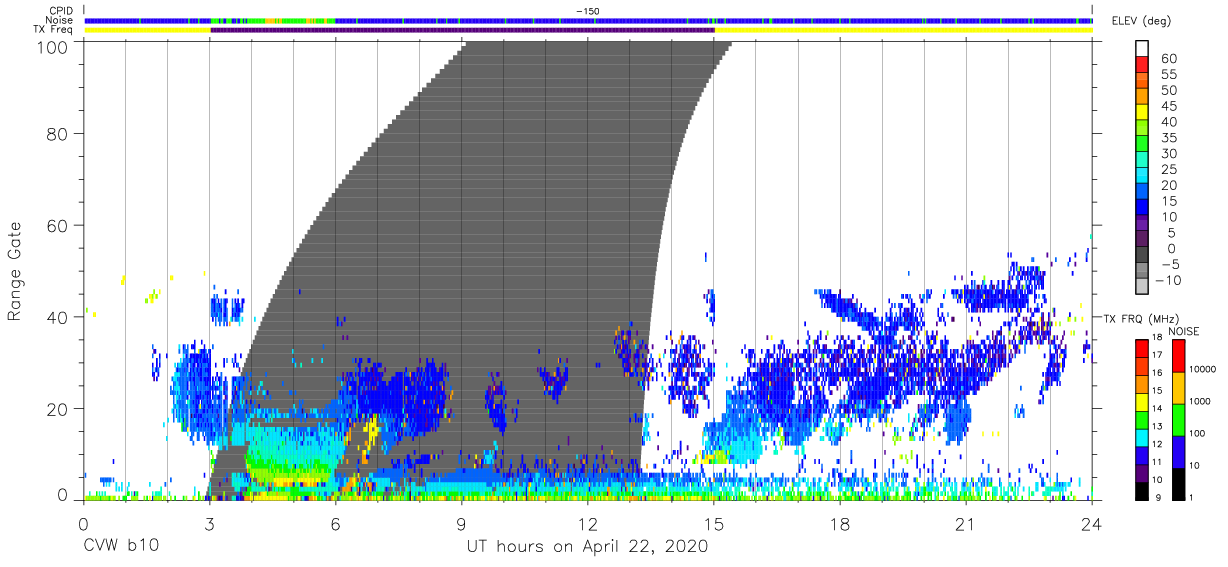Click the orange 45–50 degree elevation swatch
This screenshot has height=567, width=1228.
(x=1142, y=98)
